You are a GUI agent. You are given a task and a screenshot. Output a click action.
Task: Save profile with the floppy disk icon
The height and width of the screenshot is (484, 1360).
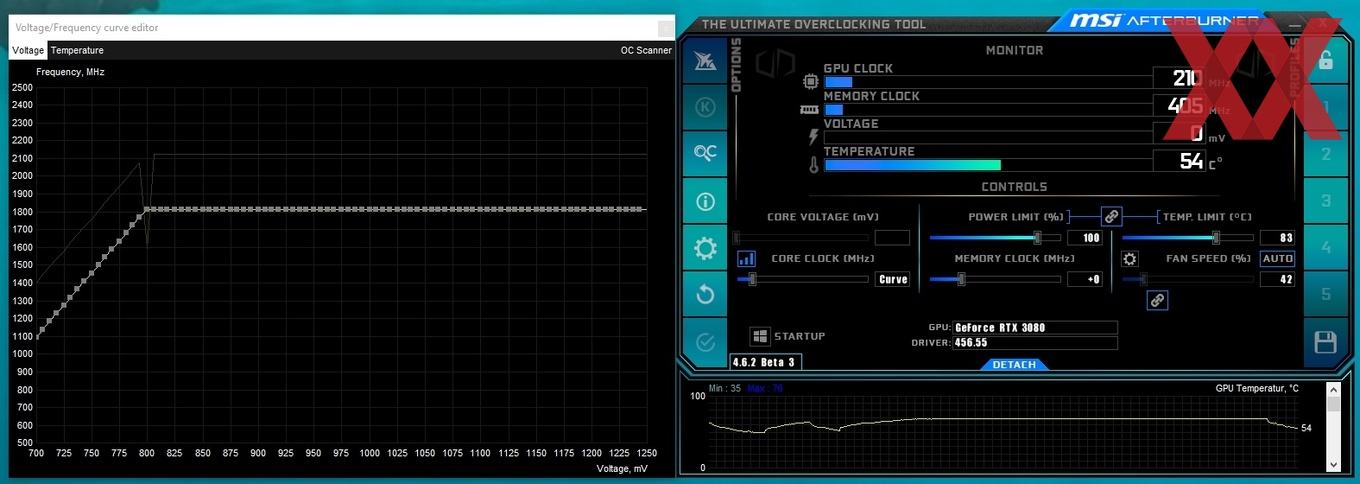1326,343
